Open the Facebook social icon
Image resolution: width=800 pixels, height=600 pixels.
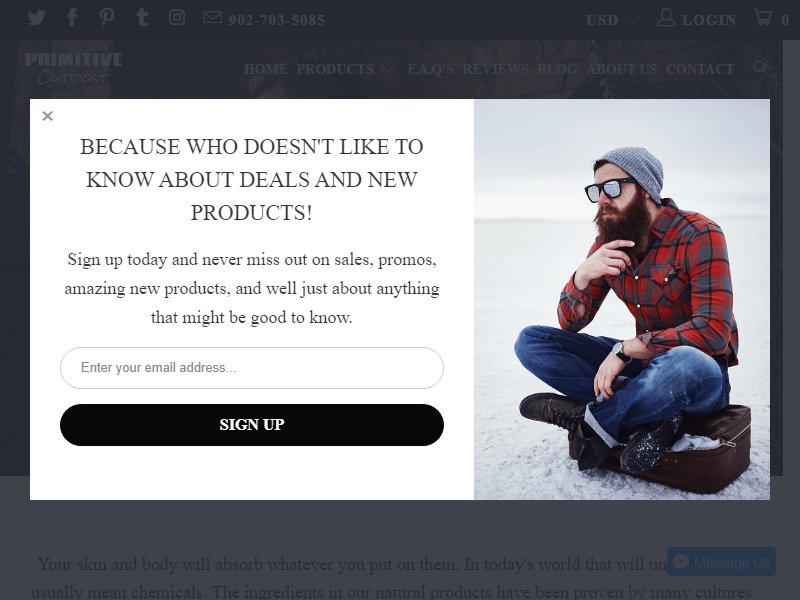pos(72,17)
